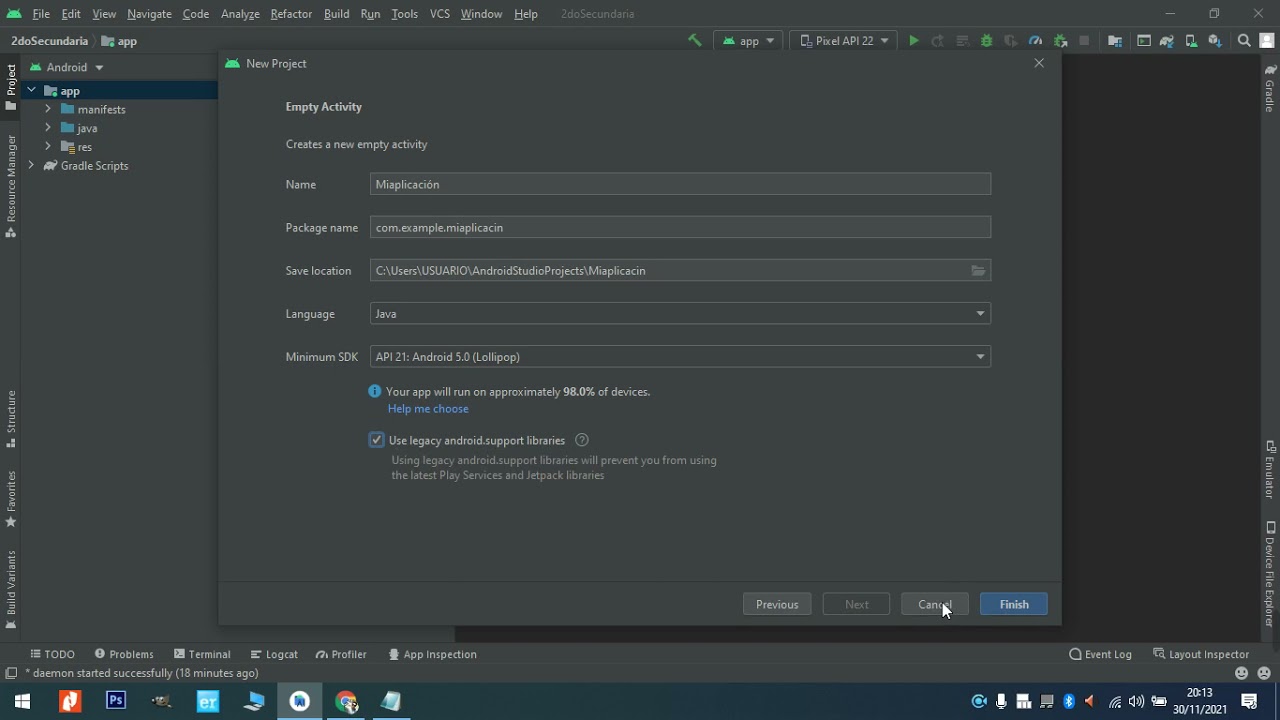
Task: Open the Refactor menu
Action: pos(291,14)
